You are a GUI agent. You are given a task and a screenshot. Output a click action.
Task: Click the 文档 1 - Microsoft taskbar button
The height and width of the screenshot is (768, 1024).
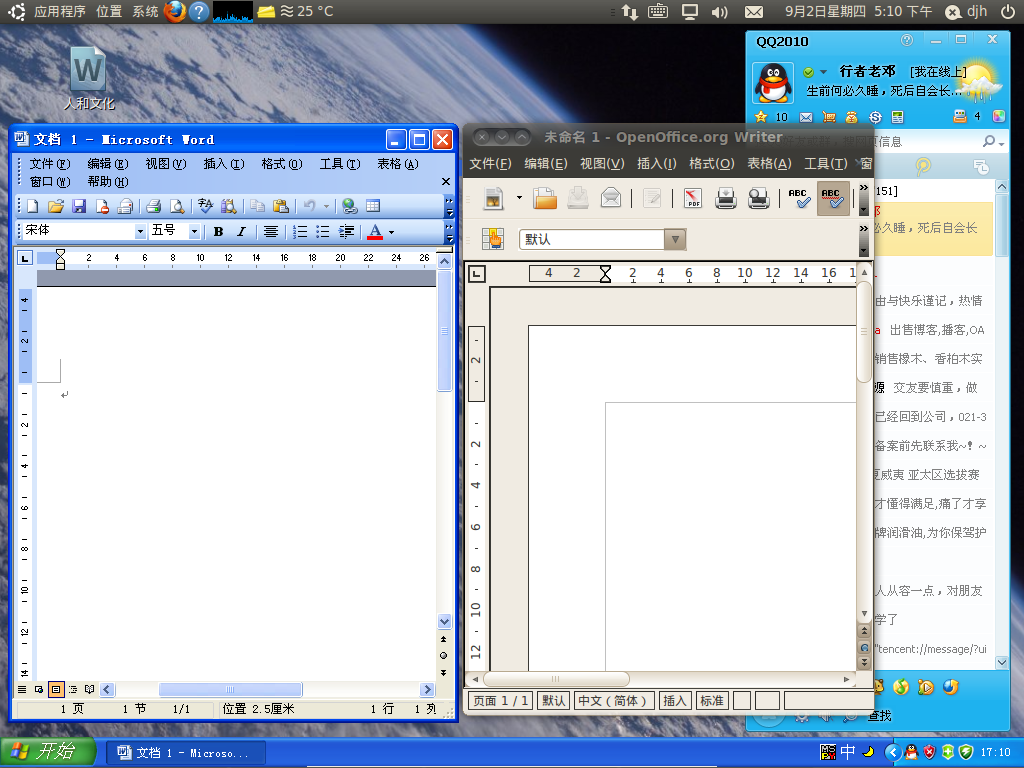(x=185, y=753)
